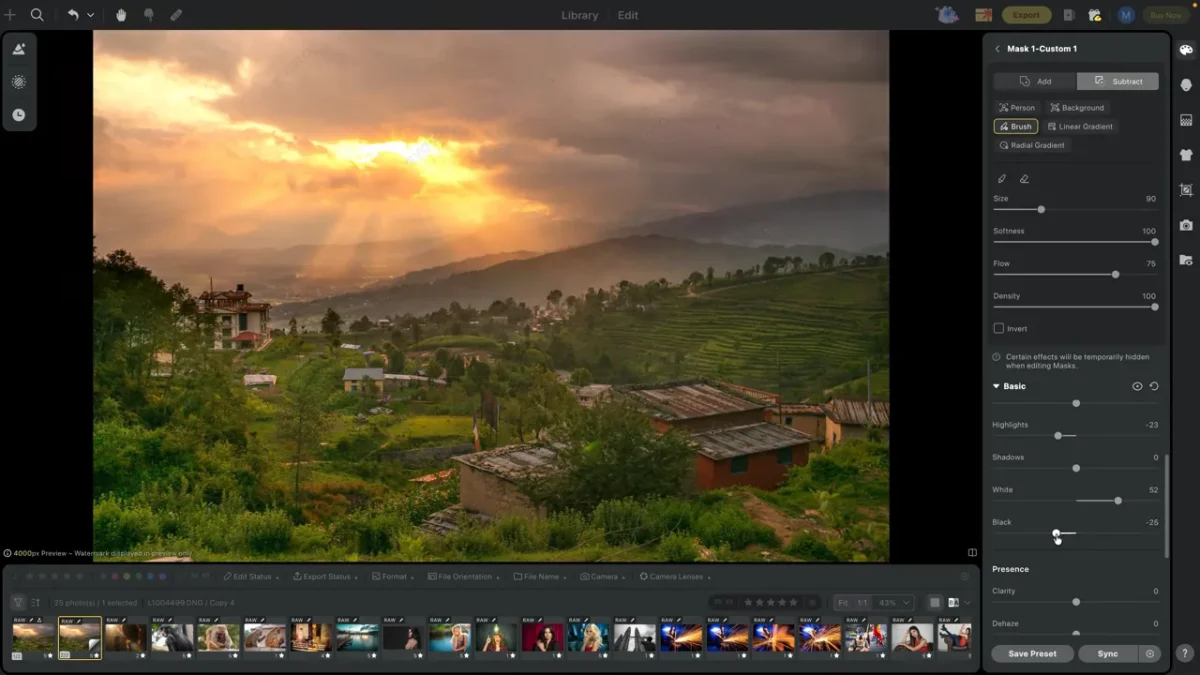Open the history clock icon
1200x675 pixels.
pos(19,115)
